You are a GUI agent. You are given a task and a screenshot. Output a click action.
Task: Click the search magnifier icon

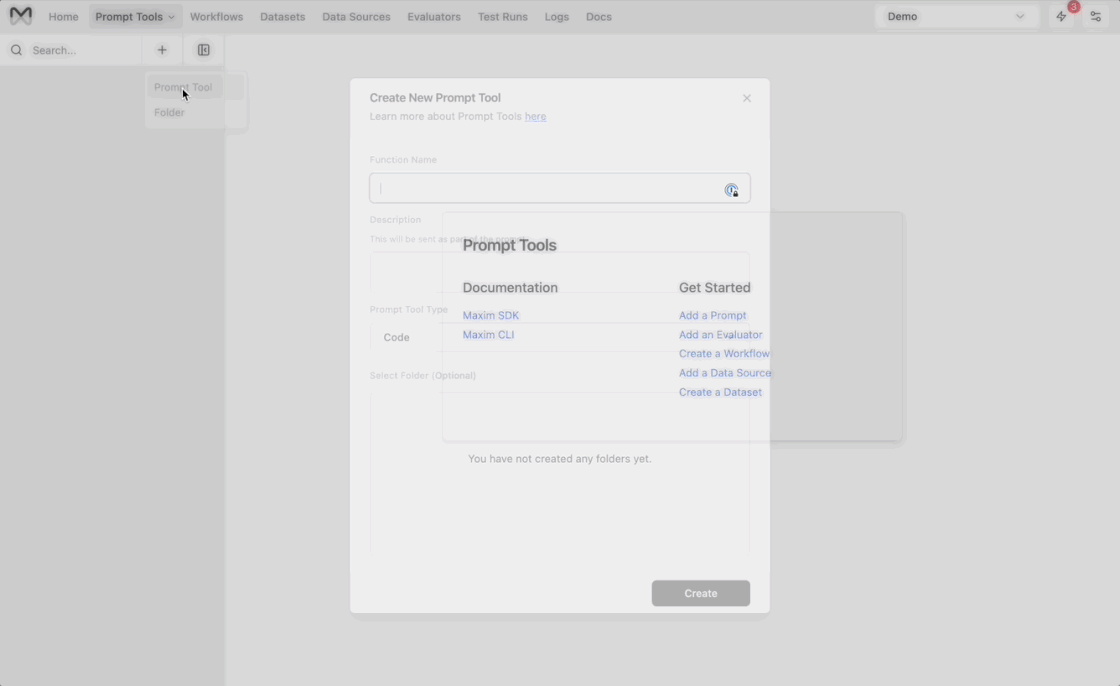[x=16, y=50]
